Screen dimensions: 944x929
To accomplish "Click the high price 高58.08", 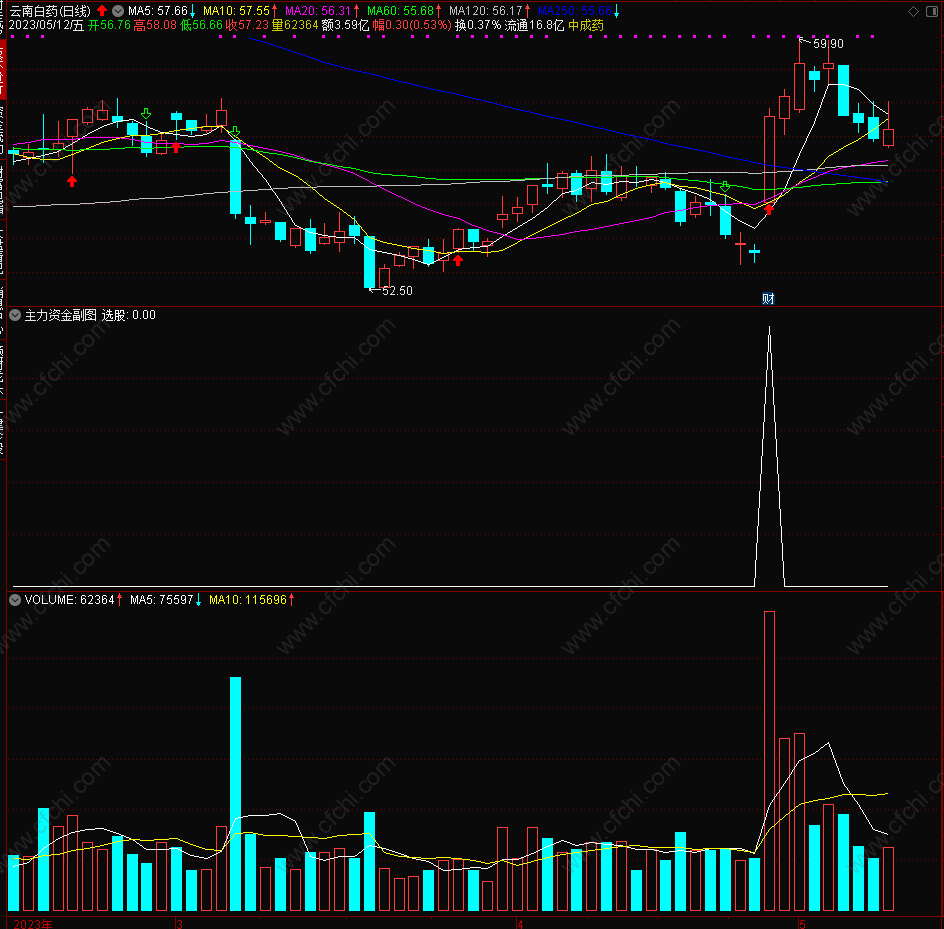I will click(x=155, y=25).
